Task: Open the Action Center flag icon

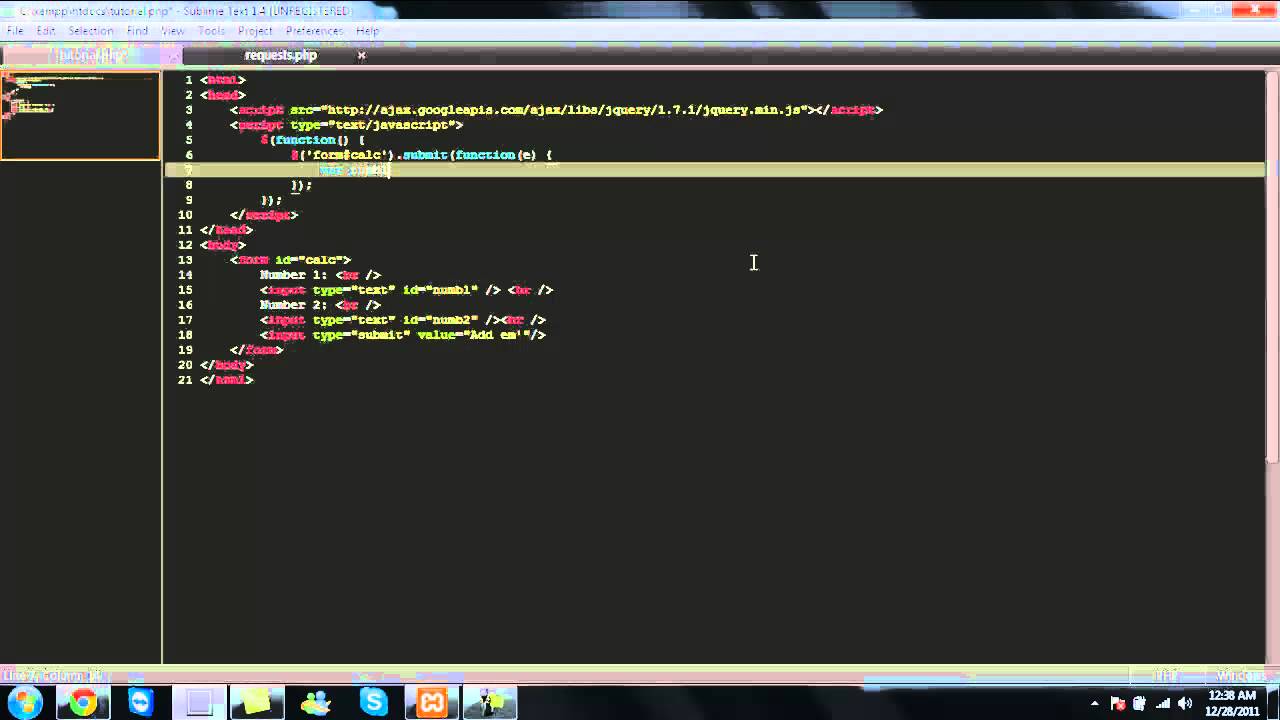Action: pos(1118,703)
